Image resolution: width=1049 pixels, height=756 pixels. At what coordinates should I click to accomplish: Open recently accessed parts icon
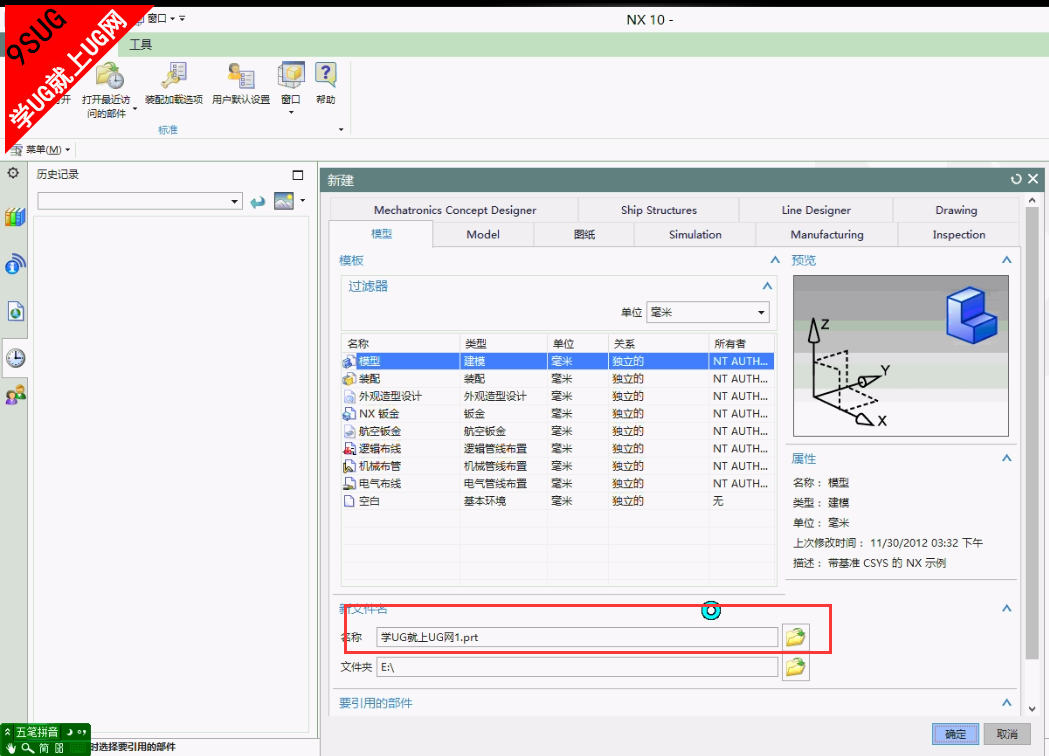click(x=108, y=75)
